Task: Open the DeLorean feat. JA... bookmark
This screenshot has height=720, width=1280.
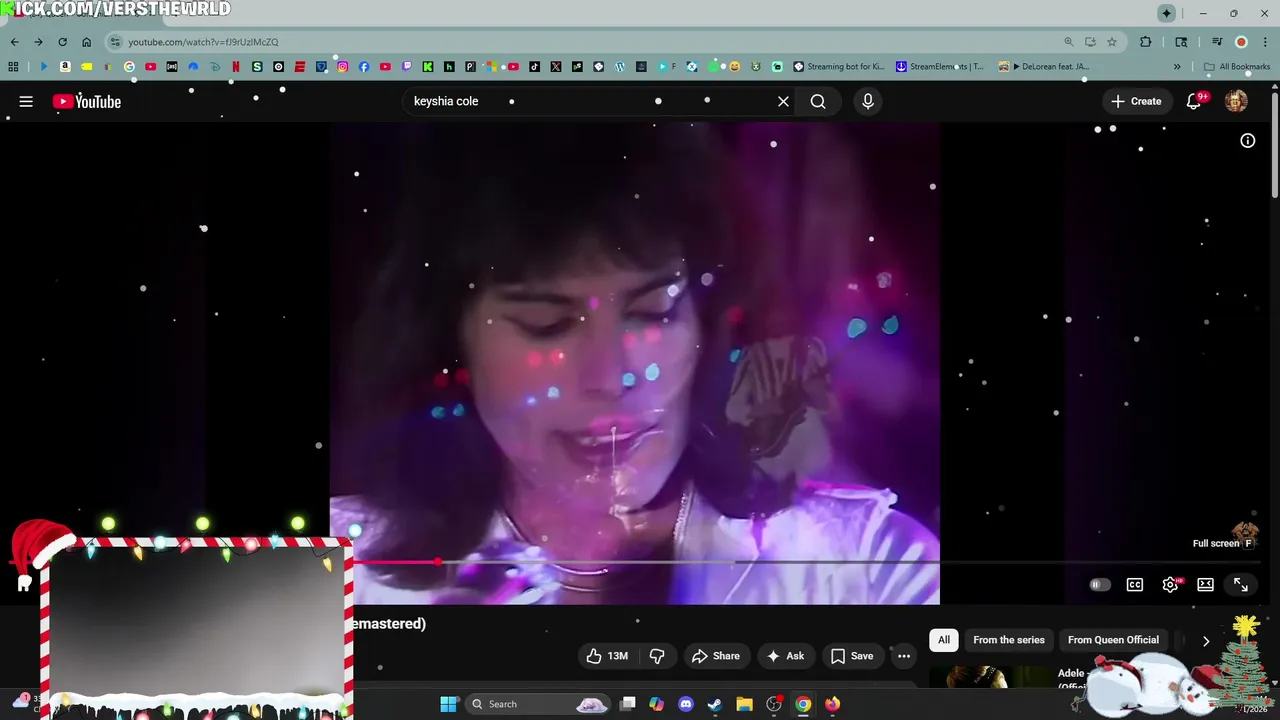Action: 1043,67
